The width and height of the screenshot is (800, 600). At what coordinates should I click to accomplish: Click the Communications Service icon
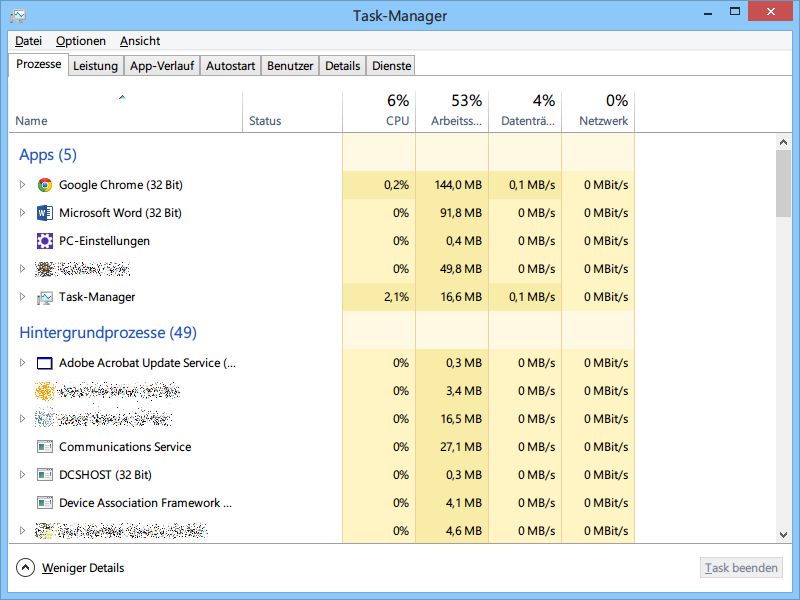click(x=45, y=447)
